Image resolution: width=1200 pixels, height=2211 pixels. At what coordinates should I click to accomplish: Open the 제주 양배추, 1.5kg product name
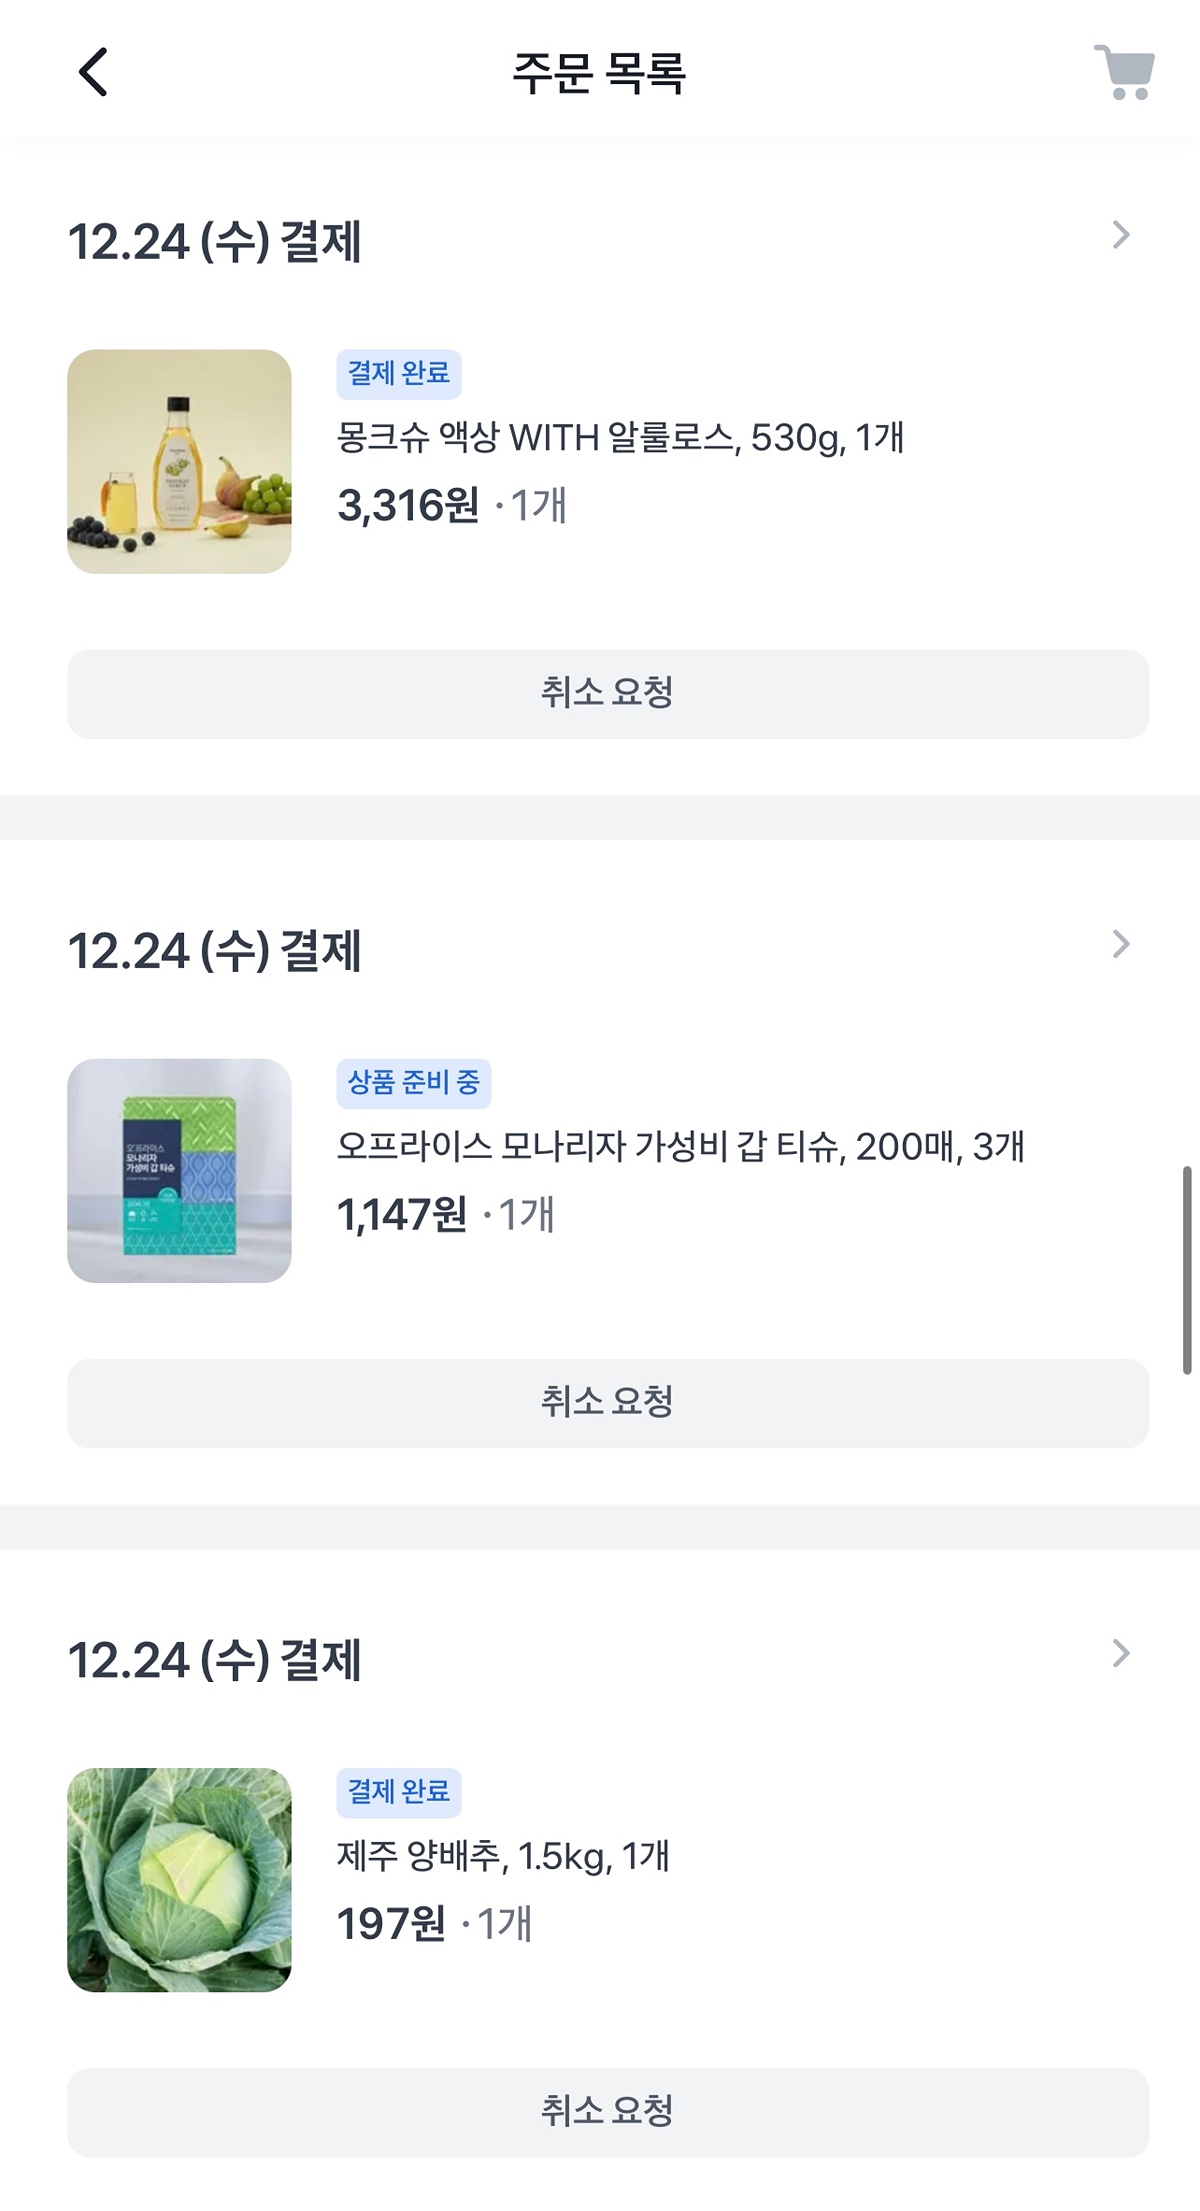pos(503,1857)
